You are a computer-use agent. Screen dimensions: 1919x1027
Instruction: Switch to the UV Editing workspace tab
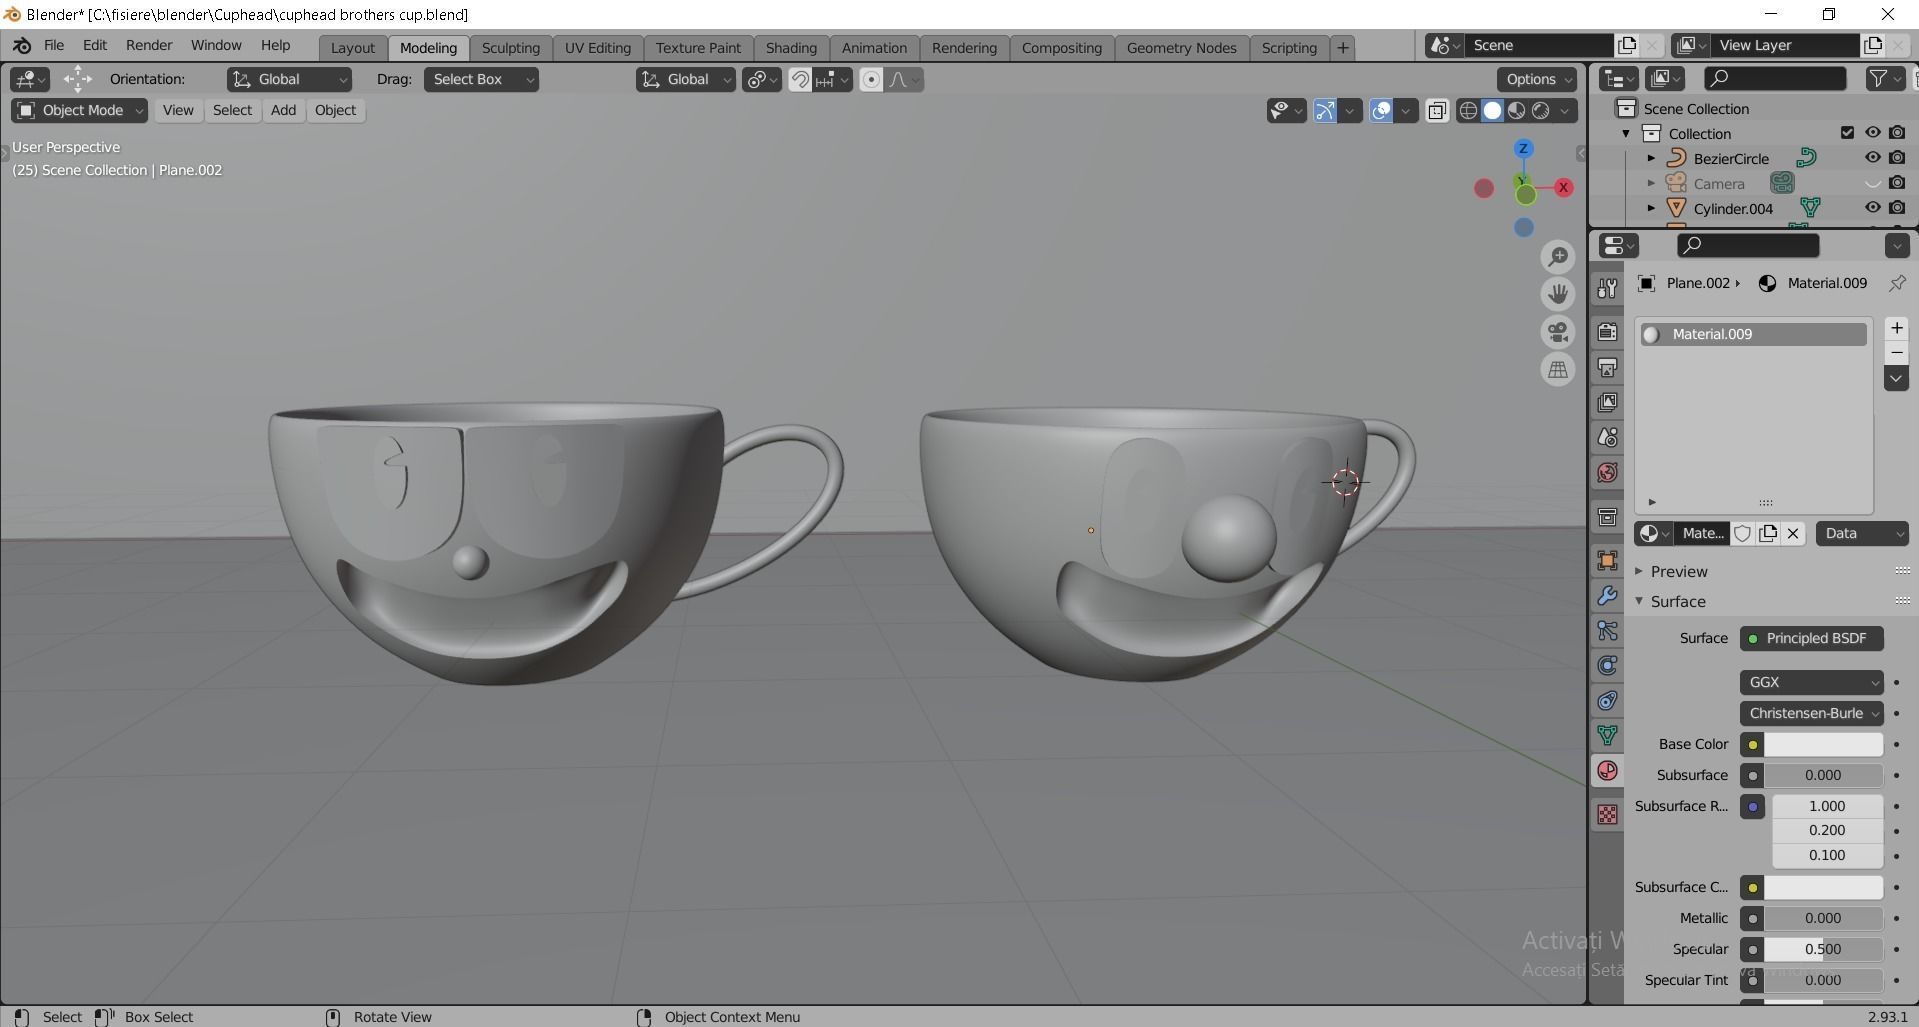(597, 48)
